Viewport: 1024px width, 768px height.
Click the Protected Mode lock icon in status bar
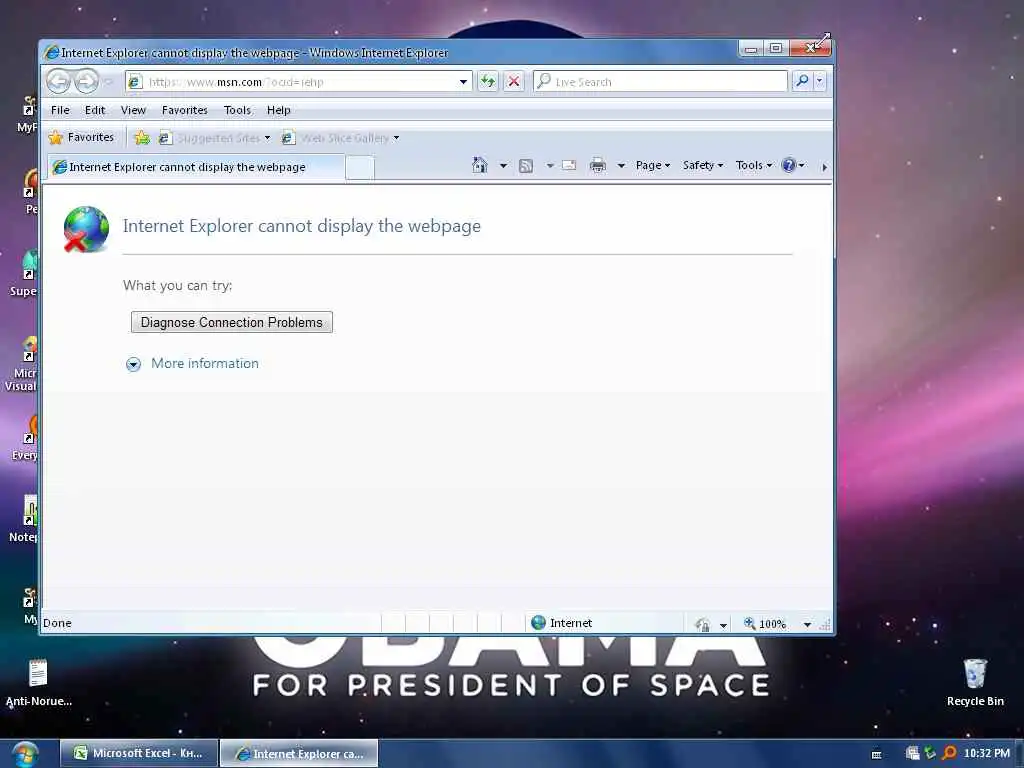click(703, 624)
